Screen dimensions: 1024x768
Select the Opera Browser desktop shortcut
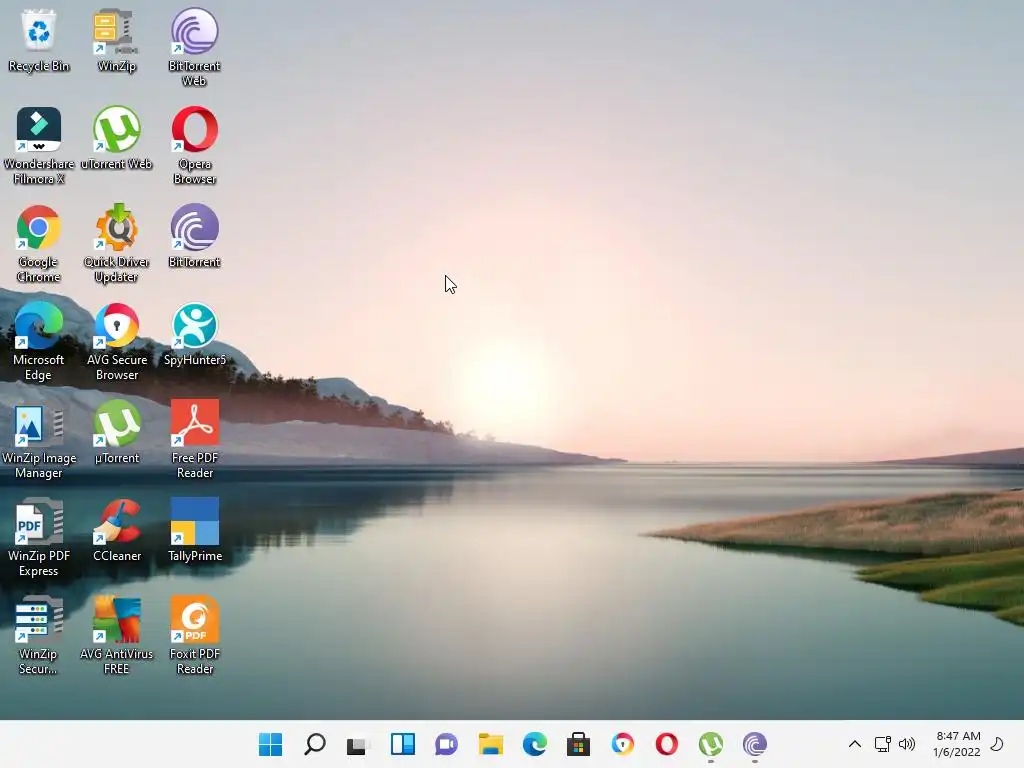pyautogui.click(x=194, y=146)
